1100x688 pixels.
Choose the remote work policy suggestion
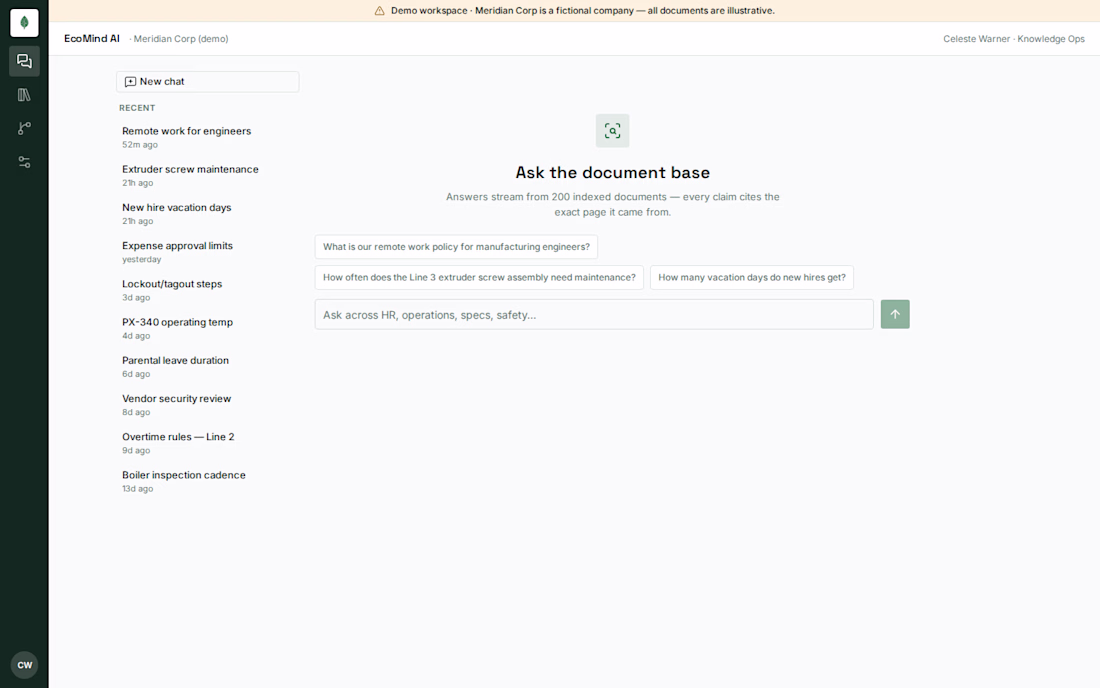456,247
